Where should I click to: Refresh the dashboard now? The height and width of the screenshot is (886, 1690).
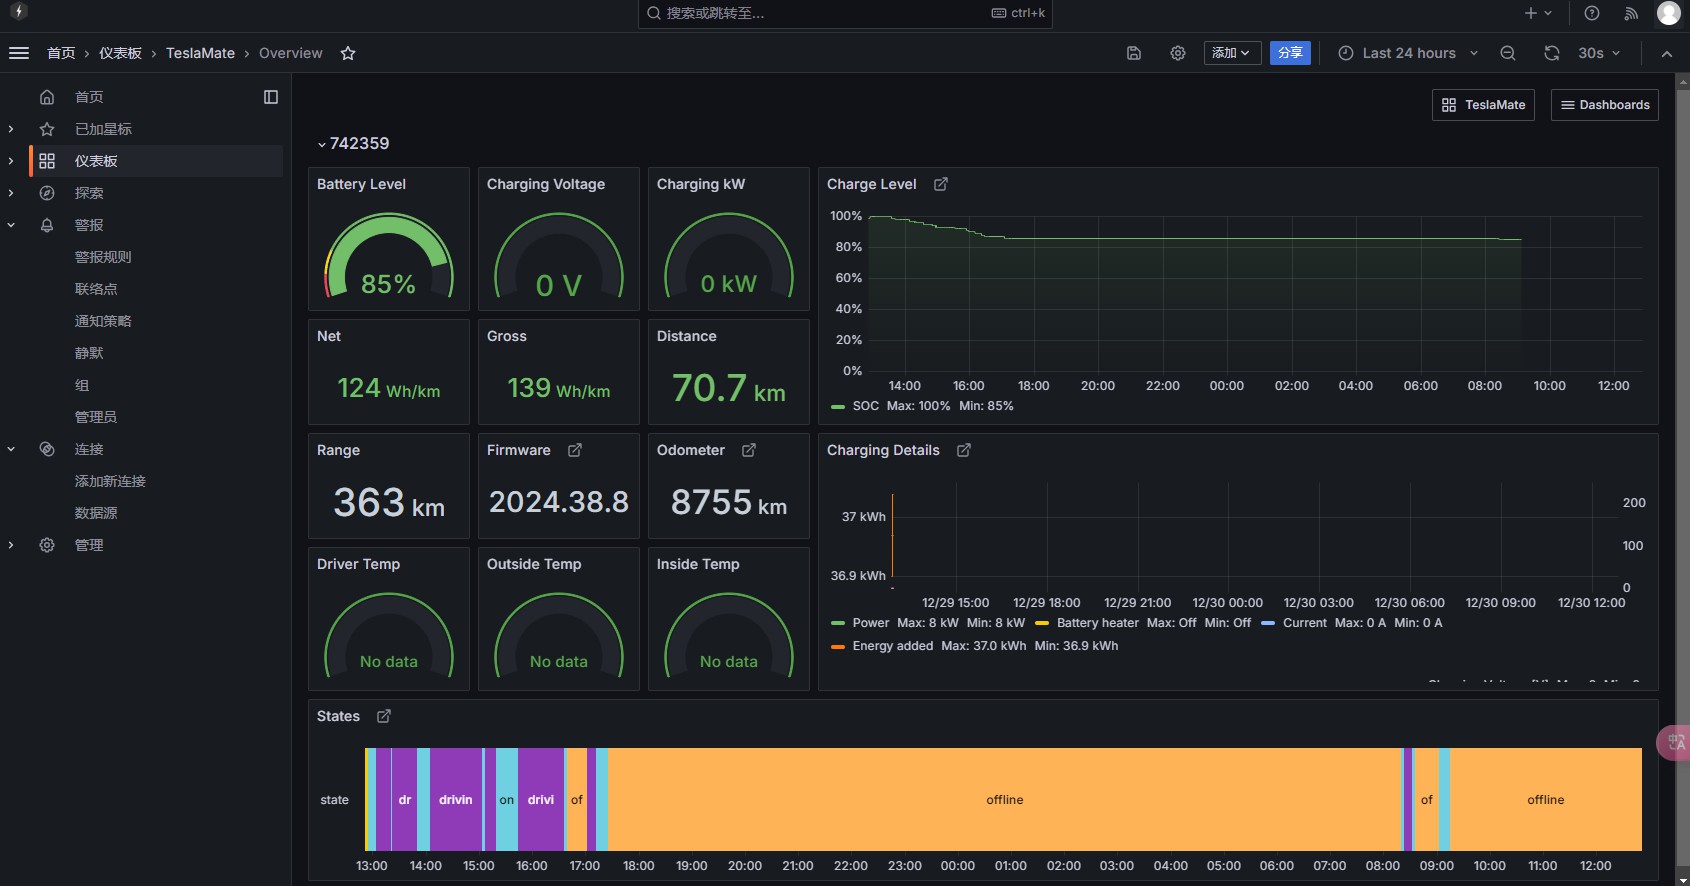[x=1552, y=53]
